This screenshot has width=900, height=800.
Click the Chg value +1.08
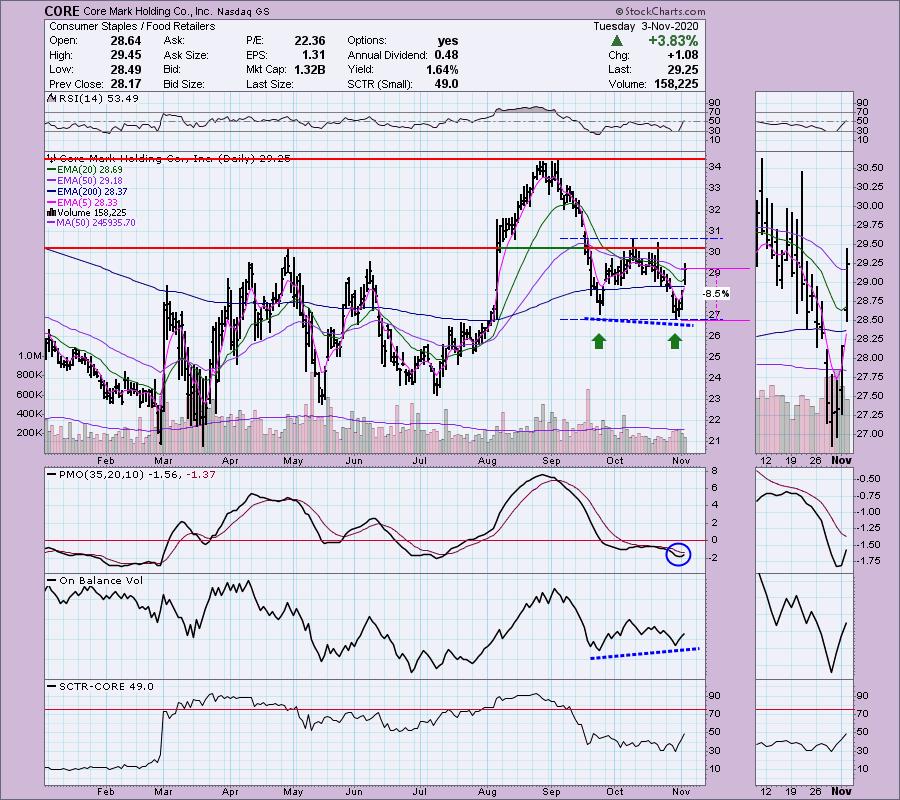[x=683, y=55]
